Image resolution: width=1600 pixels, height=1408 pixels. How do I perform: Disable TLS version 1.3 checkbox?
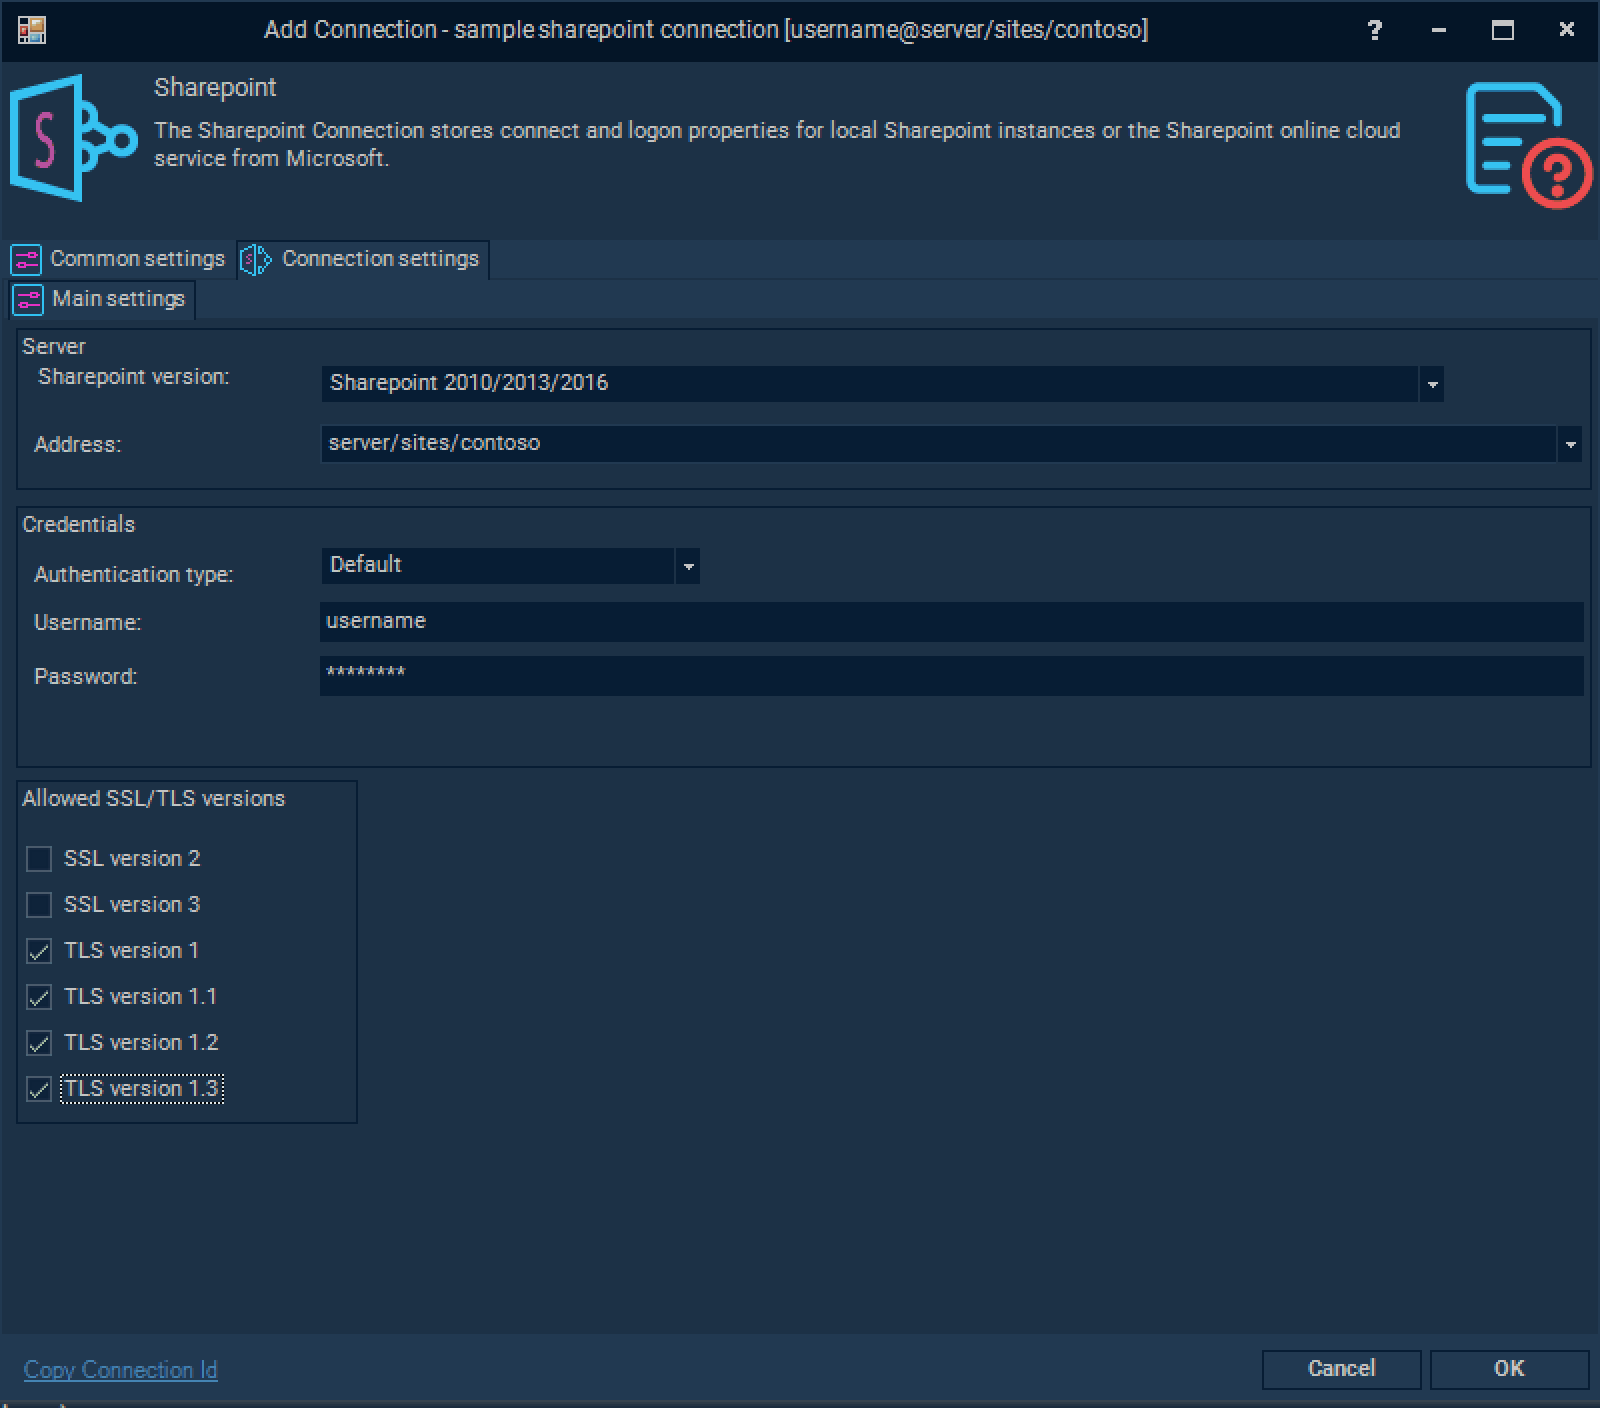39,1089
